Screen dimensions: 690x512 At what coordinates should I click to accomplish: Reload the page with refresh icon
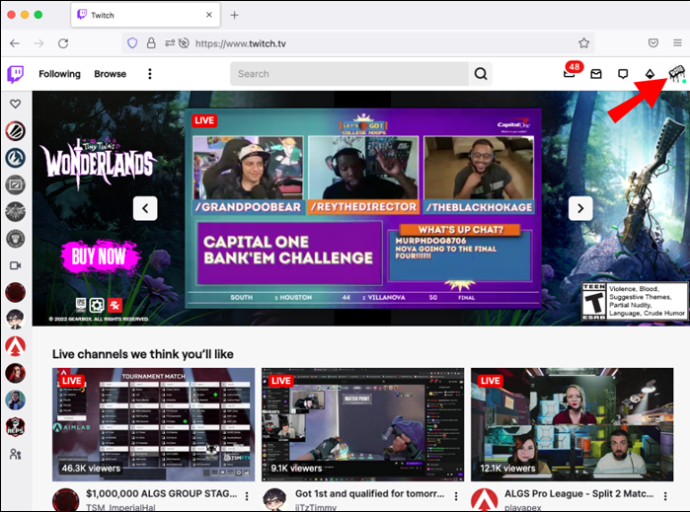coord(63,43)
